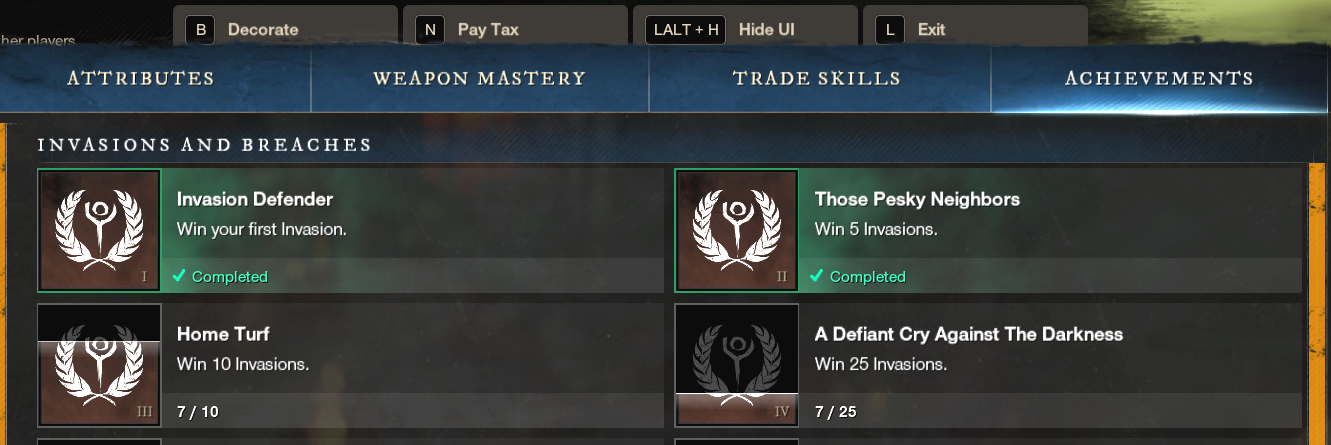
Task: Click the LALT + H keybind icon
Action: click(686, 30)
